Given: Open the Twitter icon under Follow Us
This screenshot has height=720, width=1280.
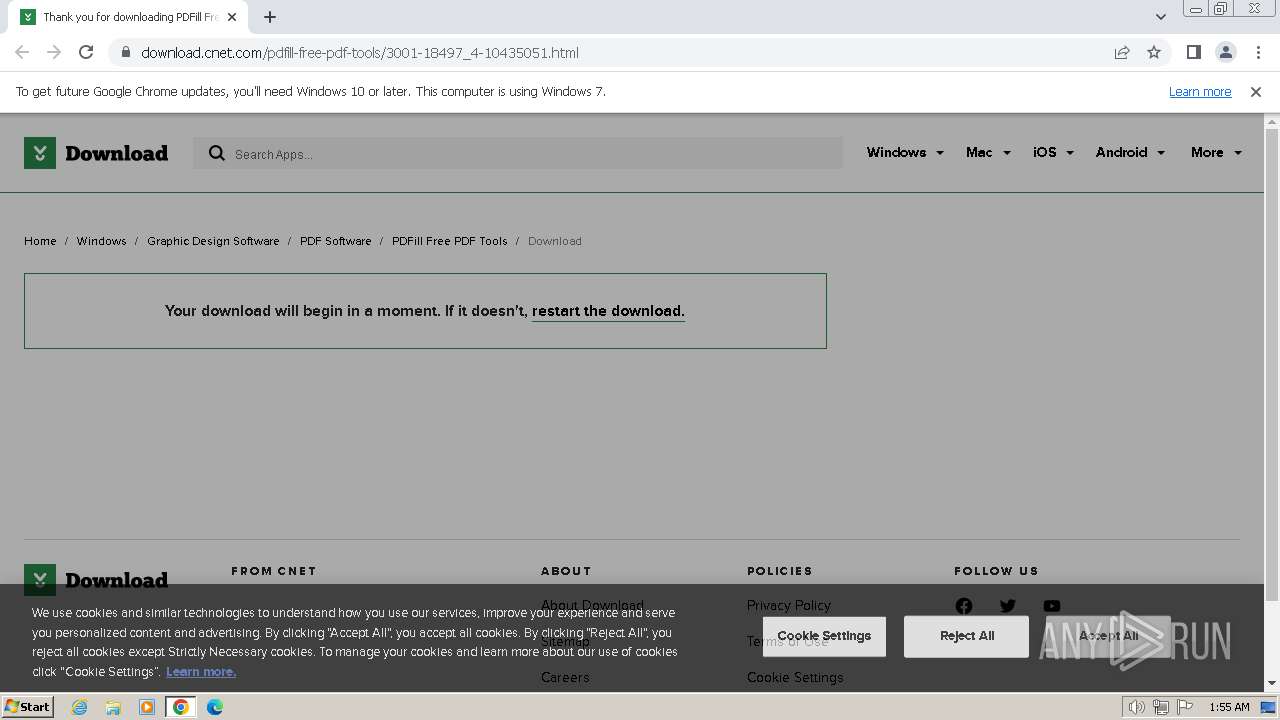Looking at the screenshot, I should click(x=1008, y=606).
